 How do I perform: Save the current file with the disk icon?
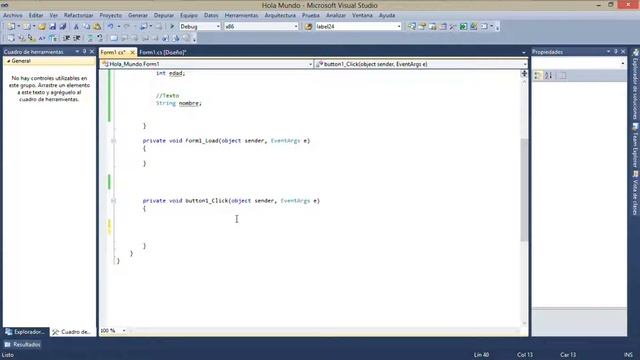coord(52,27)
